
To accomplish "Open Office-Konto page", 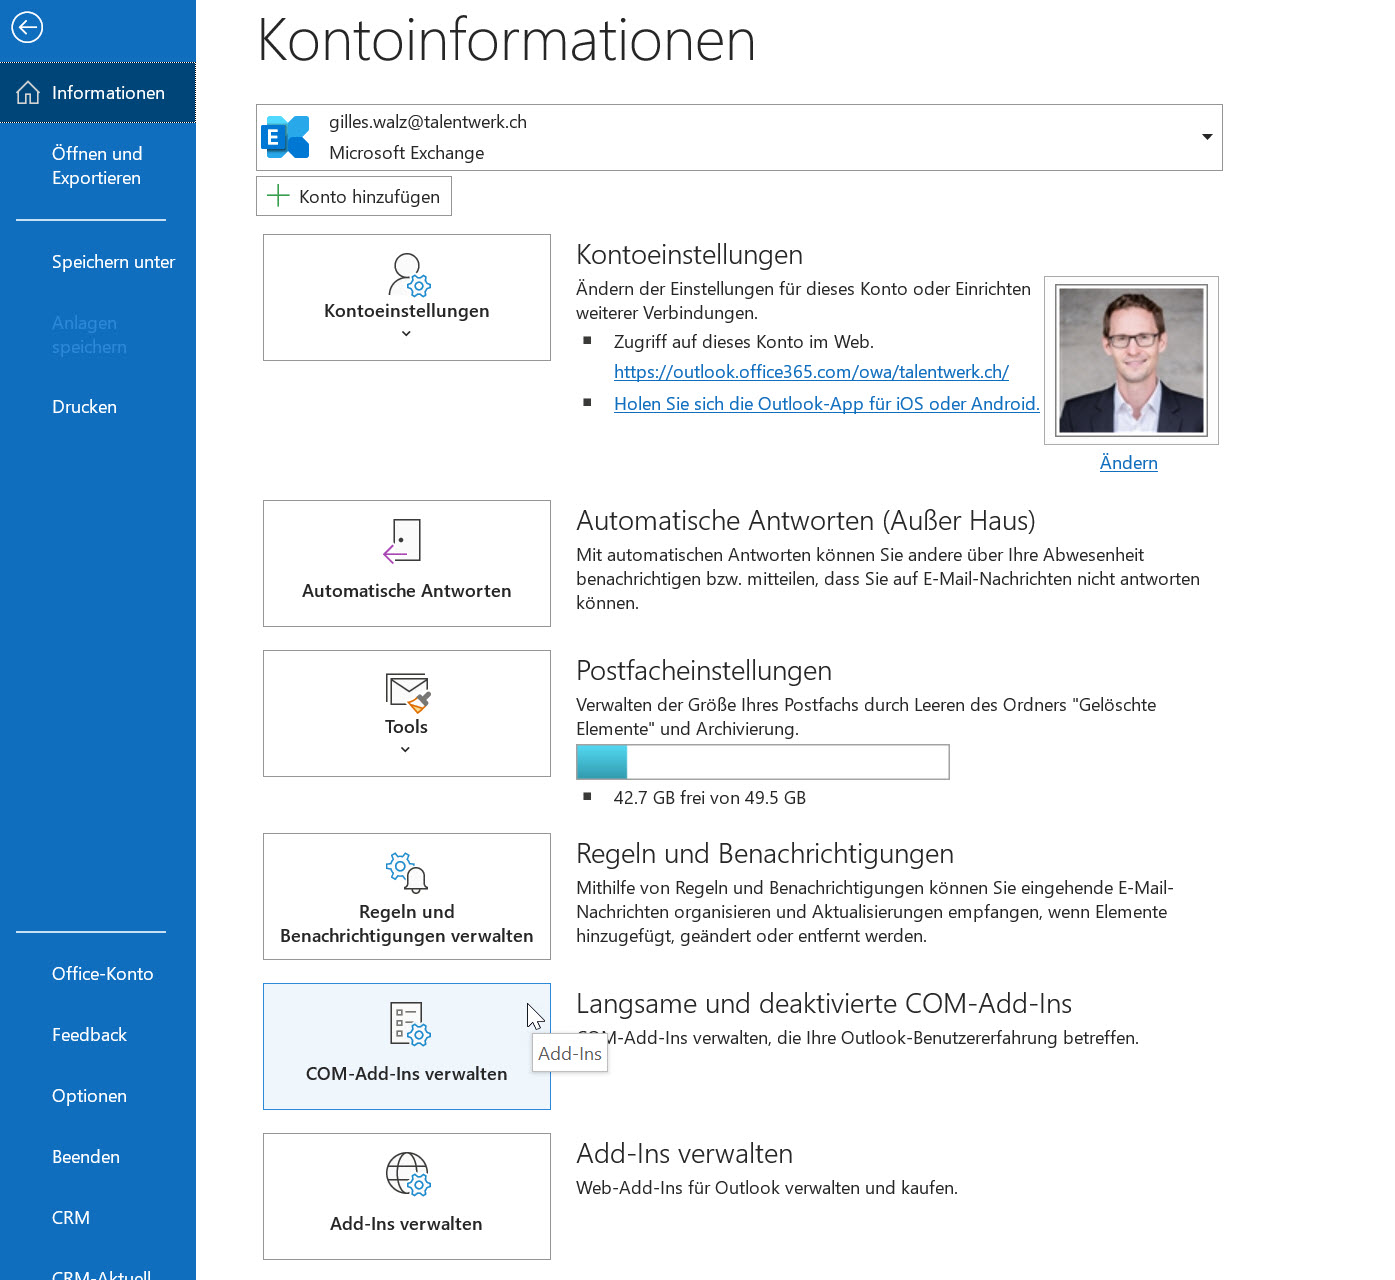I will pyautogui.click(x=102, y=974).
